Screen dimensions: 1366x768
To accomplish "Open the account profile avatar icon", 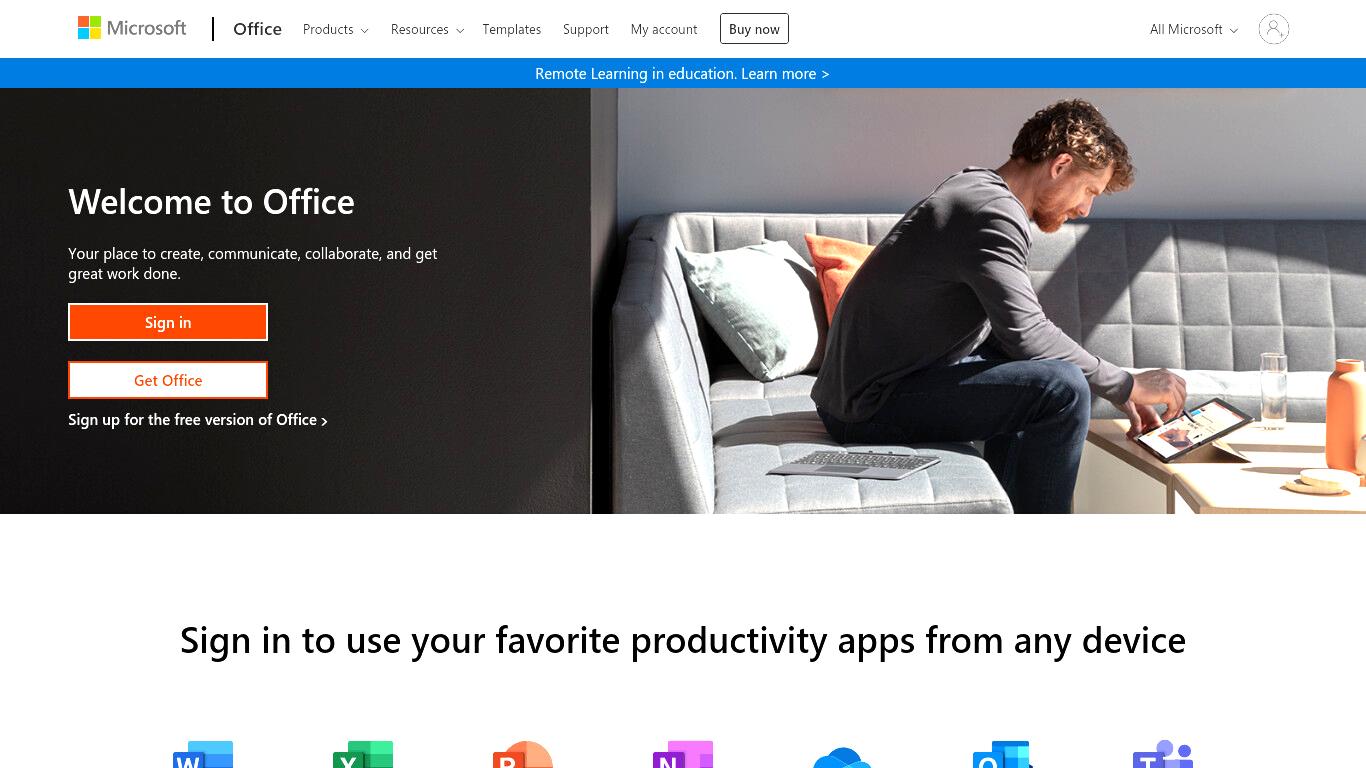I will (1273, 29).
